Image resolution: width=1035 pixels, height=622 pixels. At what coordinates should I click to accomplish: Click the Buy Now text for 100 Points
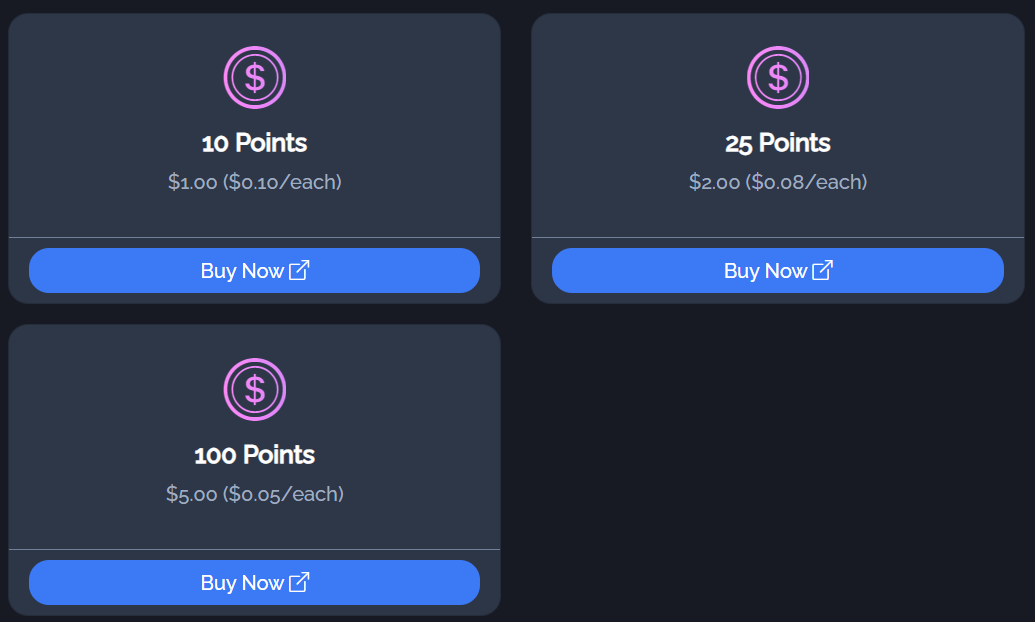pyautogui.click(x=242, y=583)
